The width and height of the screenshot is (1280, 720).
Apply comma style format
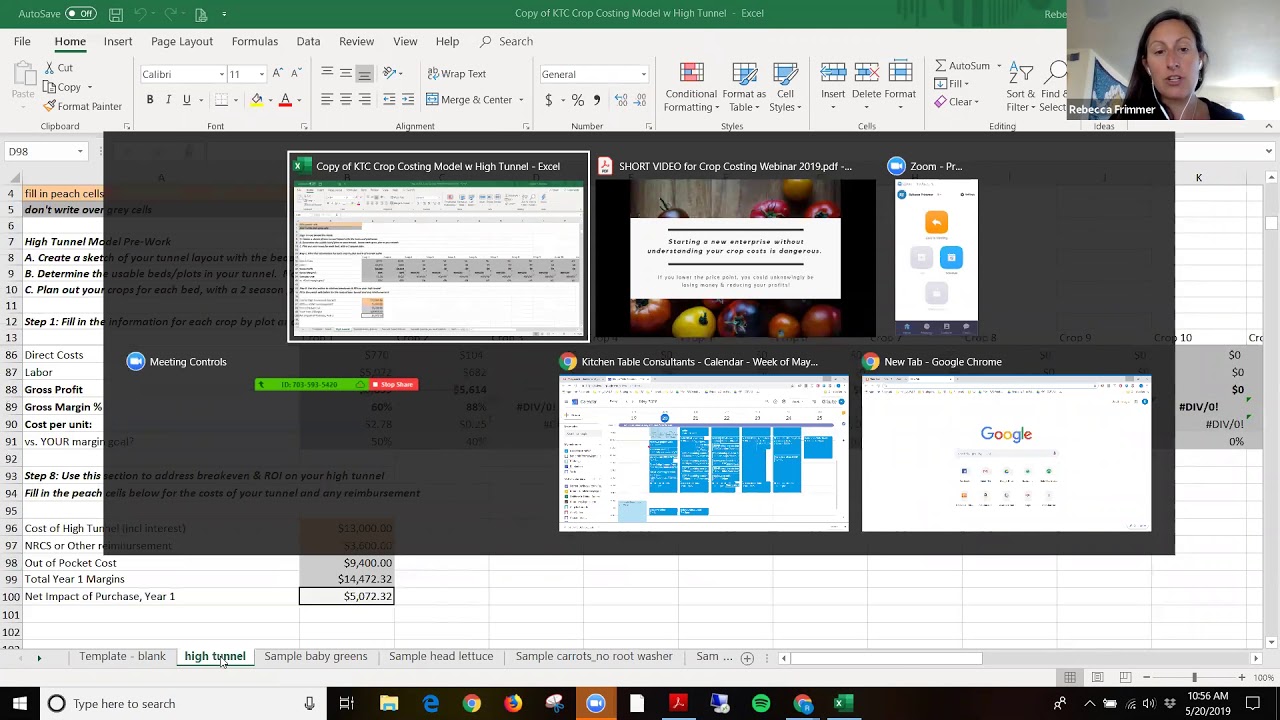pyautogui.click(x=597, y=100)
